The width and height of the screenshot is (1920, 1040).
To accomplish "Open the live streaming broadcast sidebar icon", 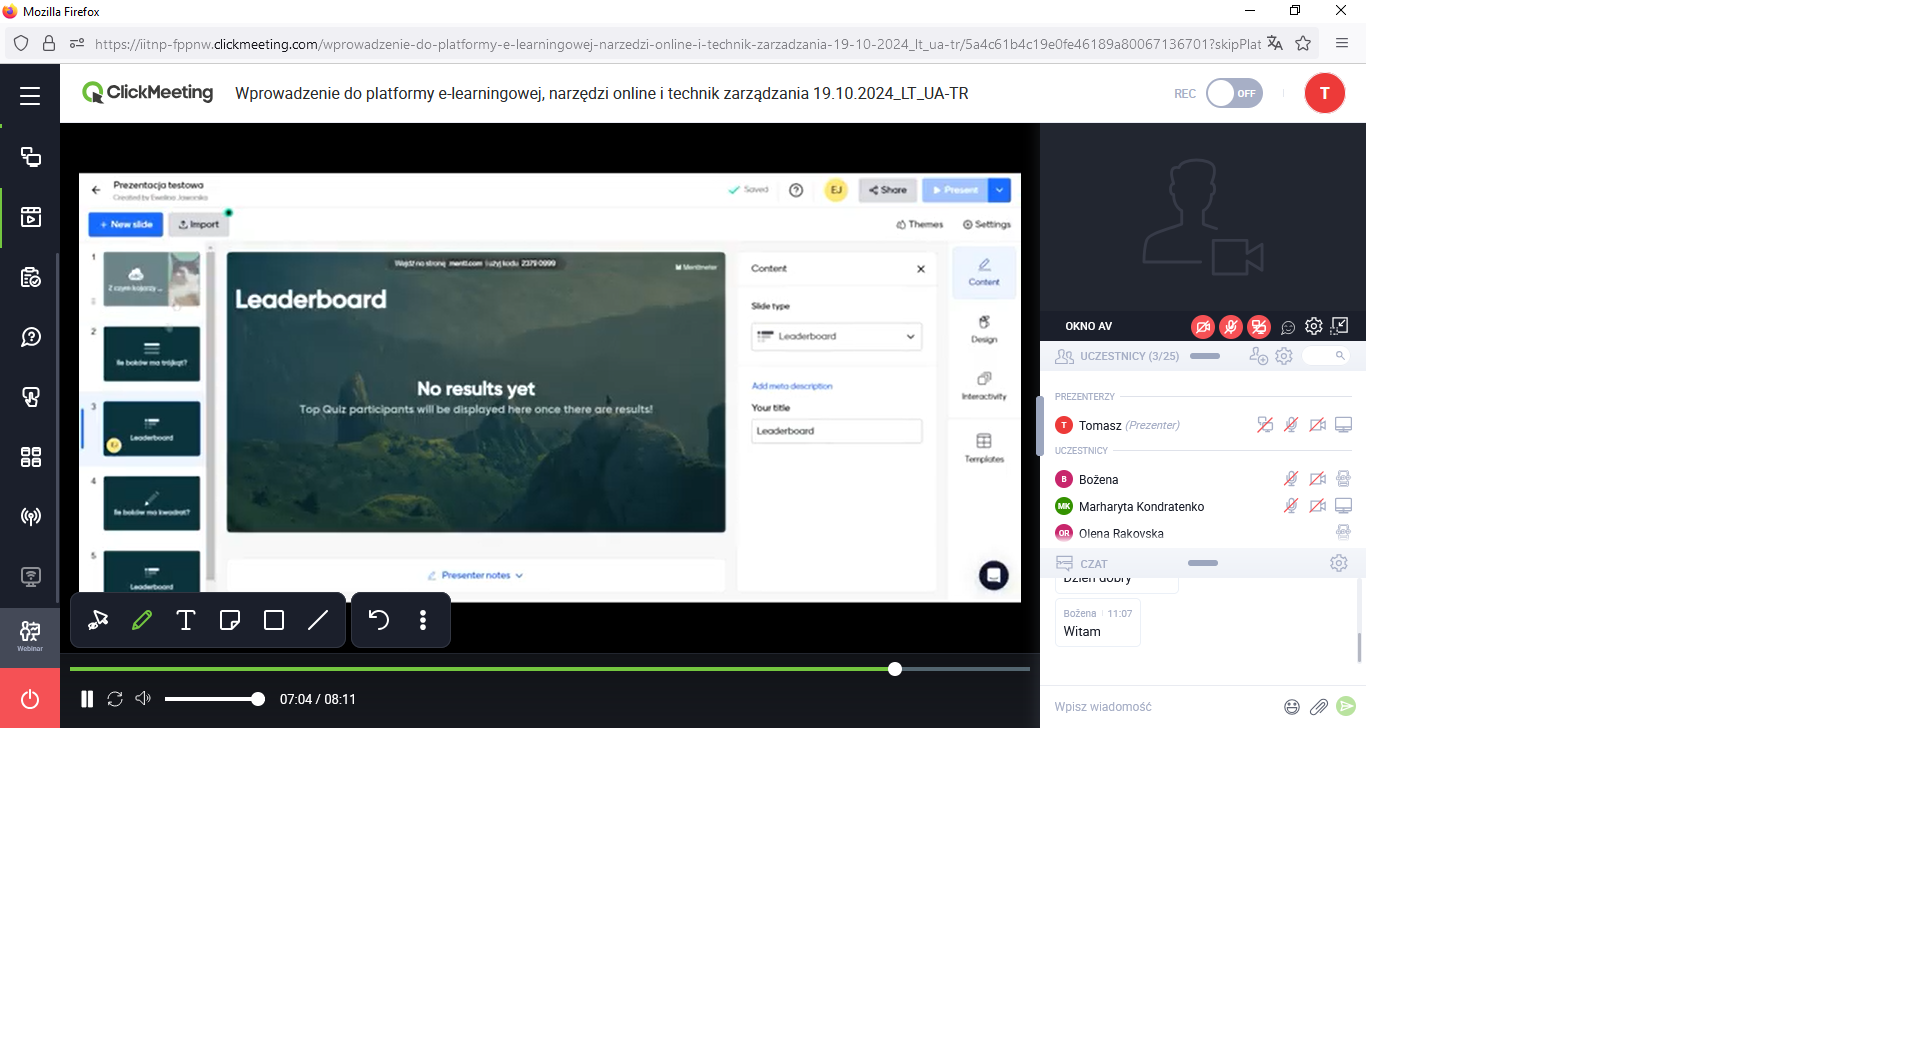I will tap(31, 517).
